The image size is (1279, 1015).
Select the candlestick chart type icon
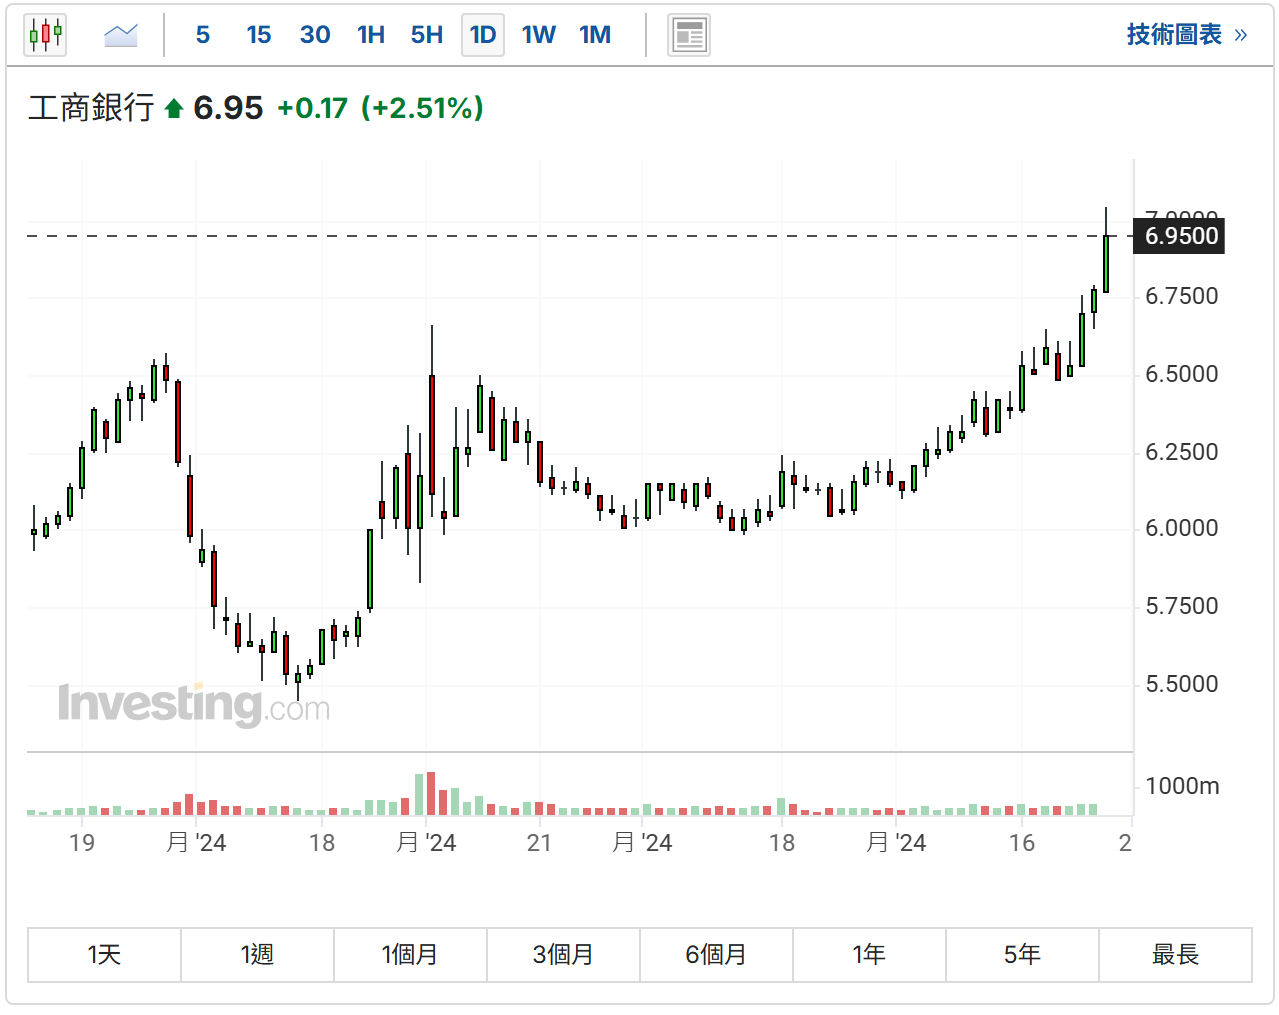click(45, 35)
